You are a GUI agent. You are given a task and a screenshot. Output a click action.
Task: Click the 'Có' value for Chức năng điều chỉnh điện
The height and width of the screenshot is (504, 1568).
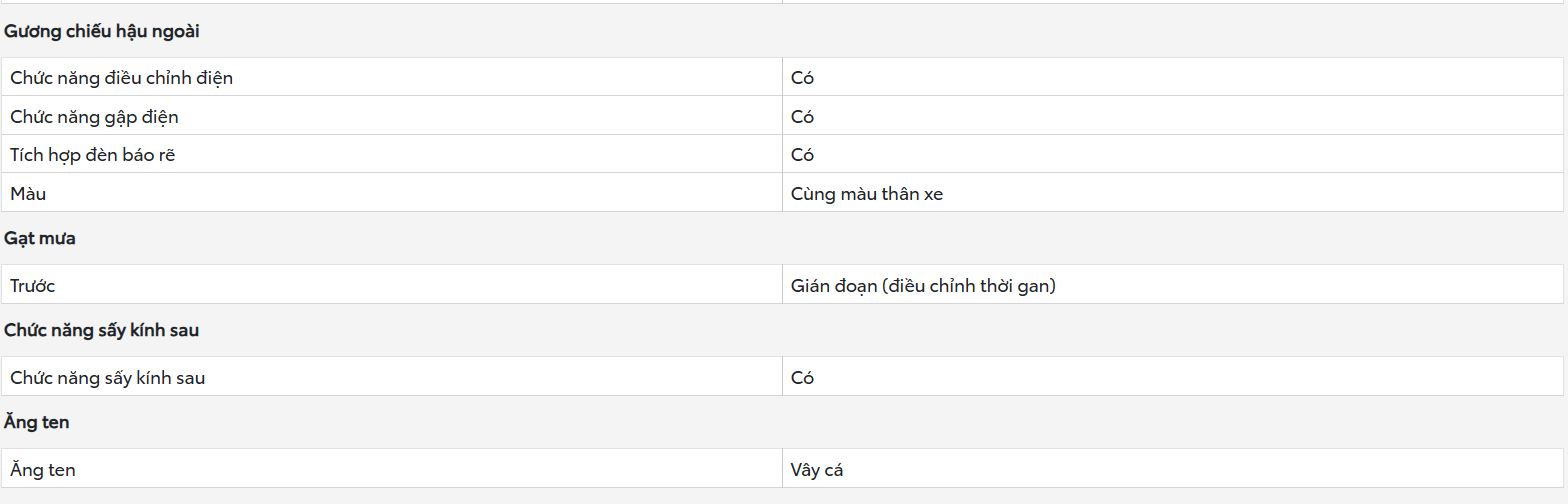click(x=802, y=78)
